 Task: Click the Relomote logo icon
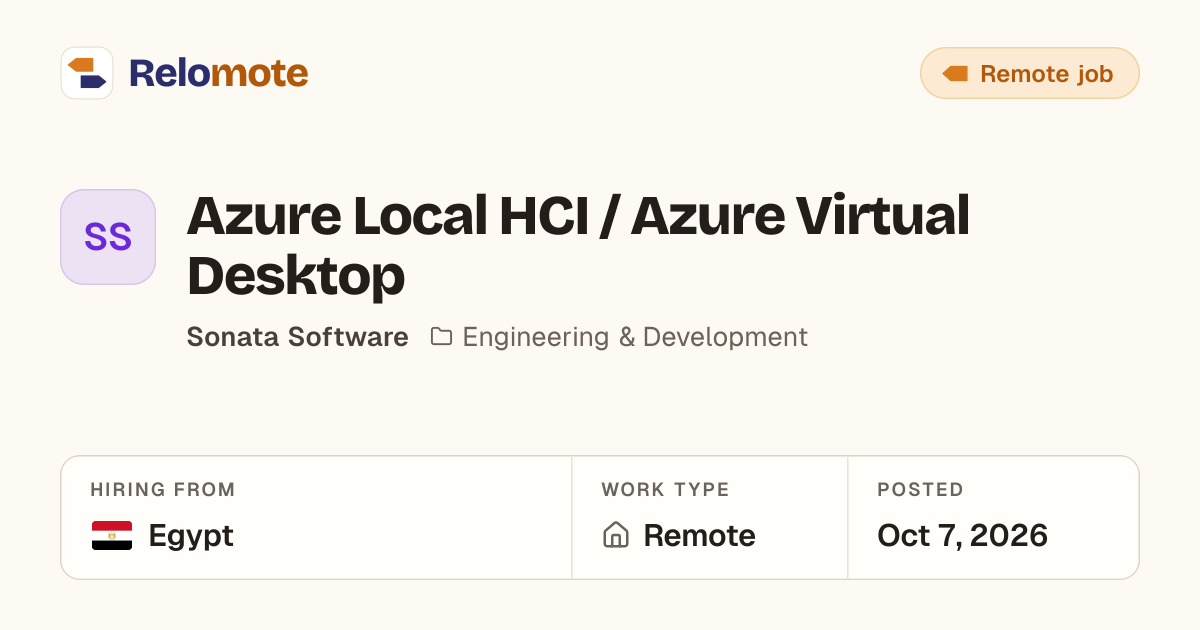click(x=87, y=73)
